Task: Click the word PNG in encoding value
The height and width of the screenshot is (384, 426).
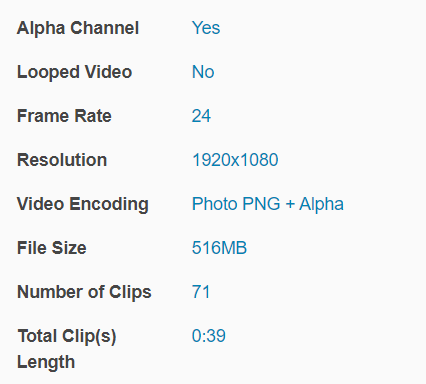Action: coord(261,204)
